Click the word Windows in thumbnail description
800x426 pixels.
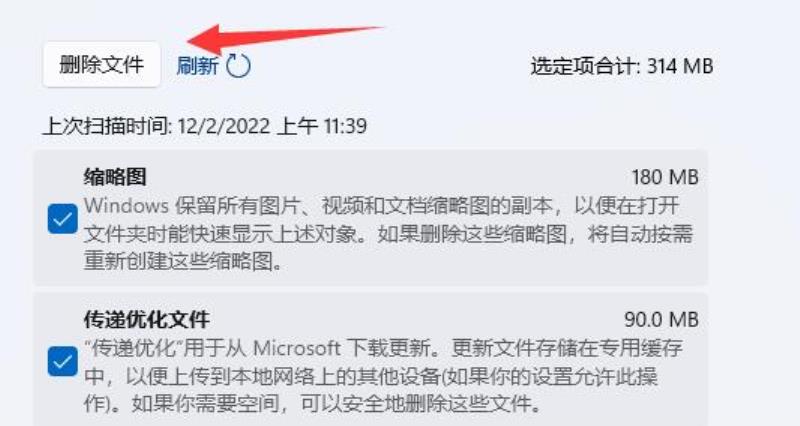[x=126, y=206]
